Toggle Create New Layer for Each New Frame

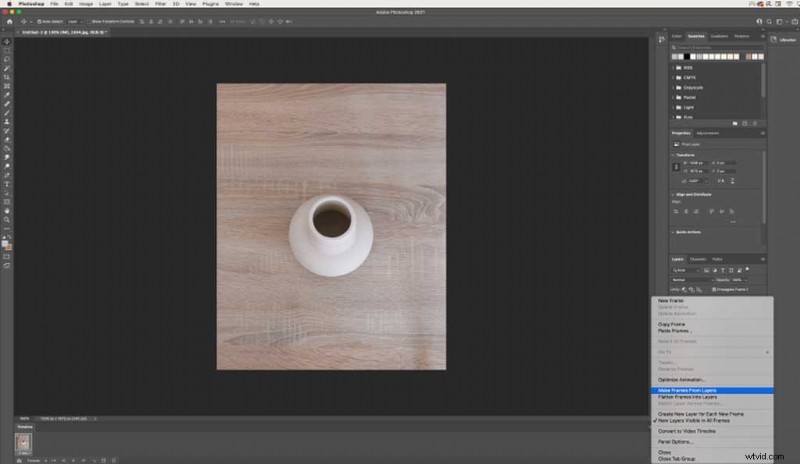(701, 414)
